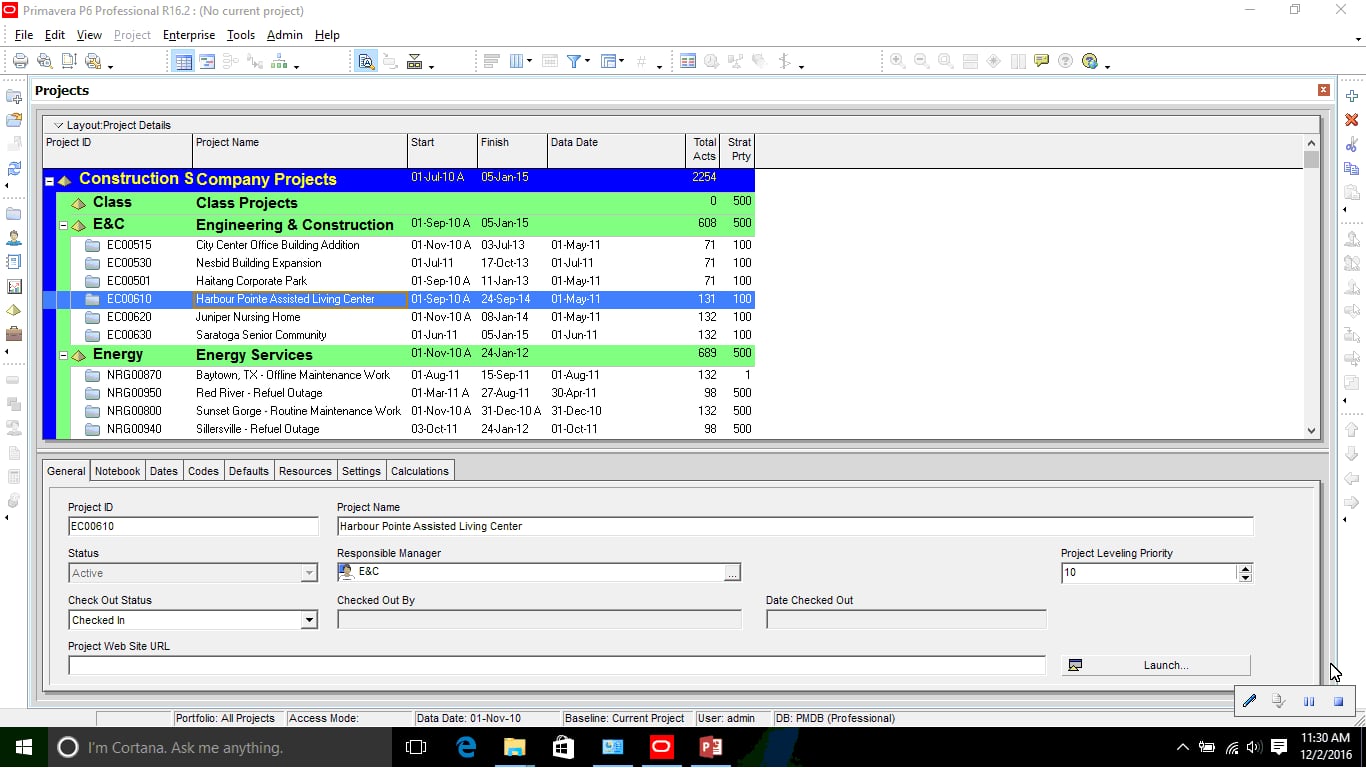Open the Check Out Status dropdown

[309, 620]
